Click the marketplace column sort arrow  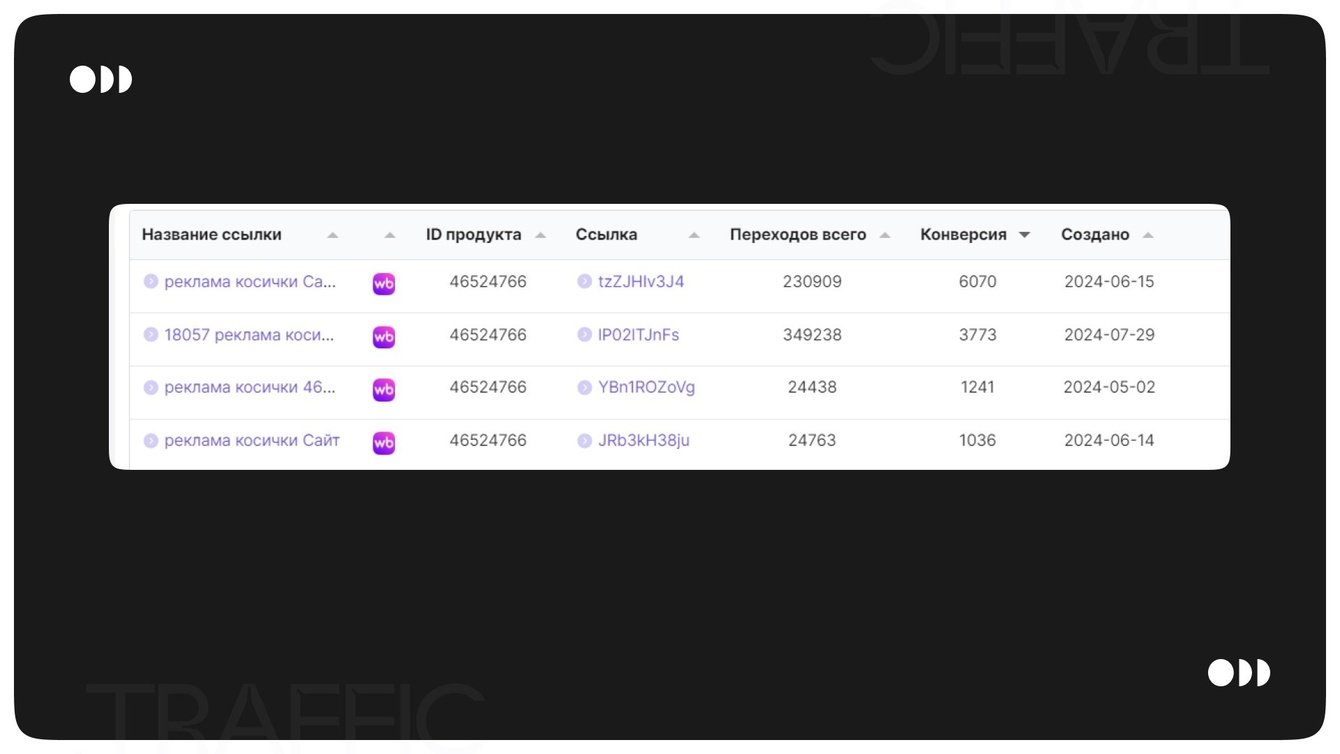[390, 236]
